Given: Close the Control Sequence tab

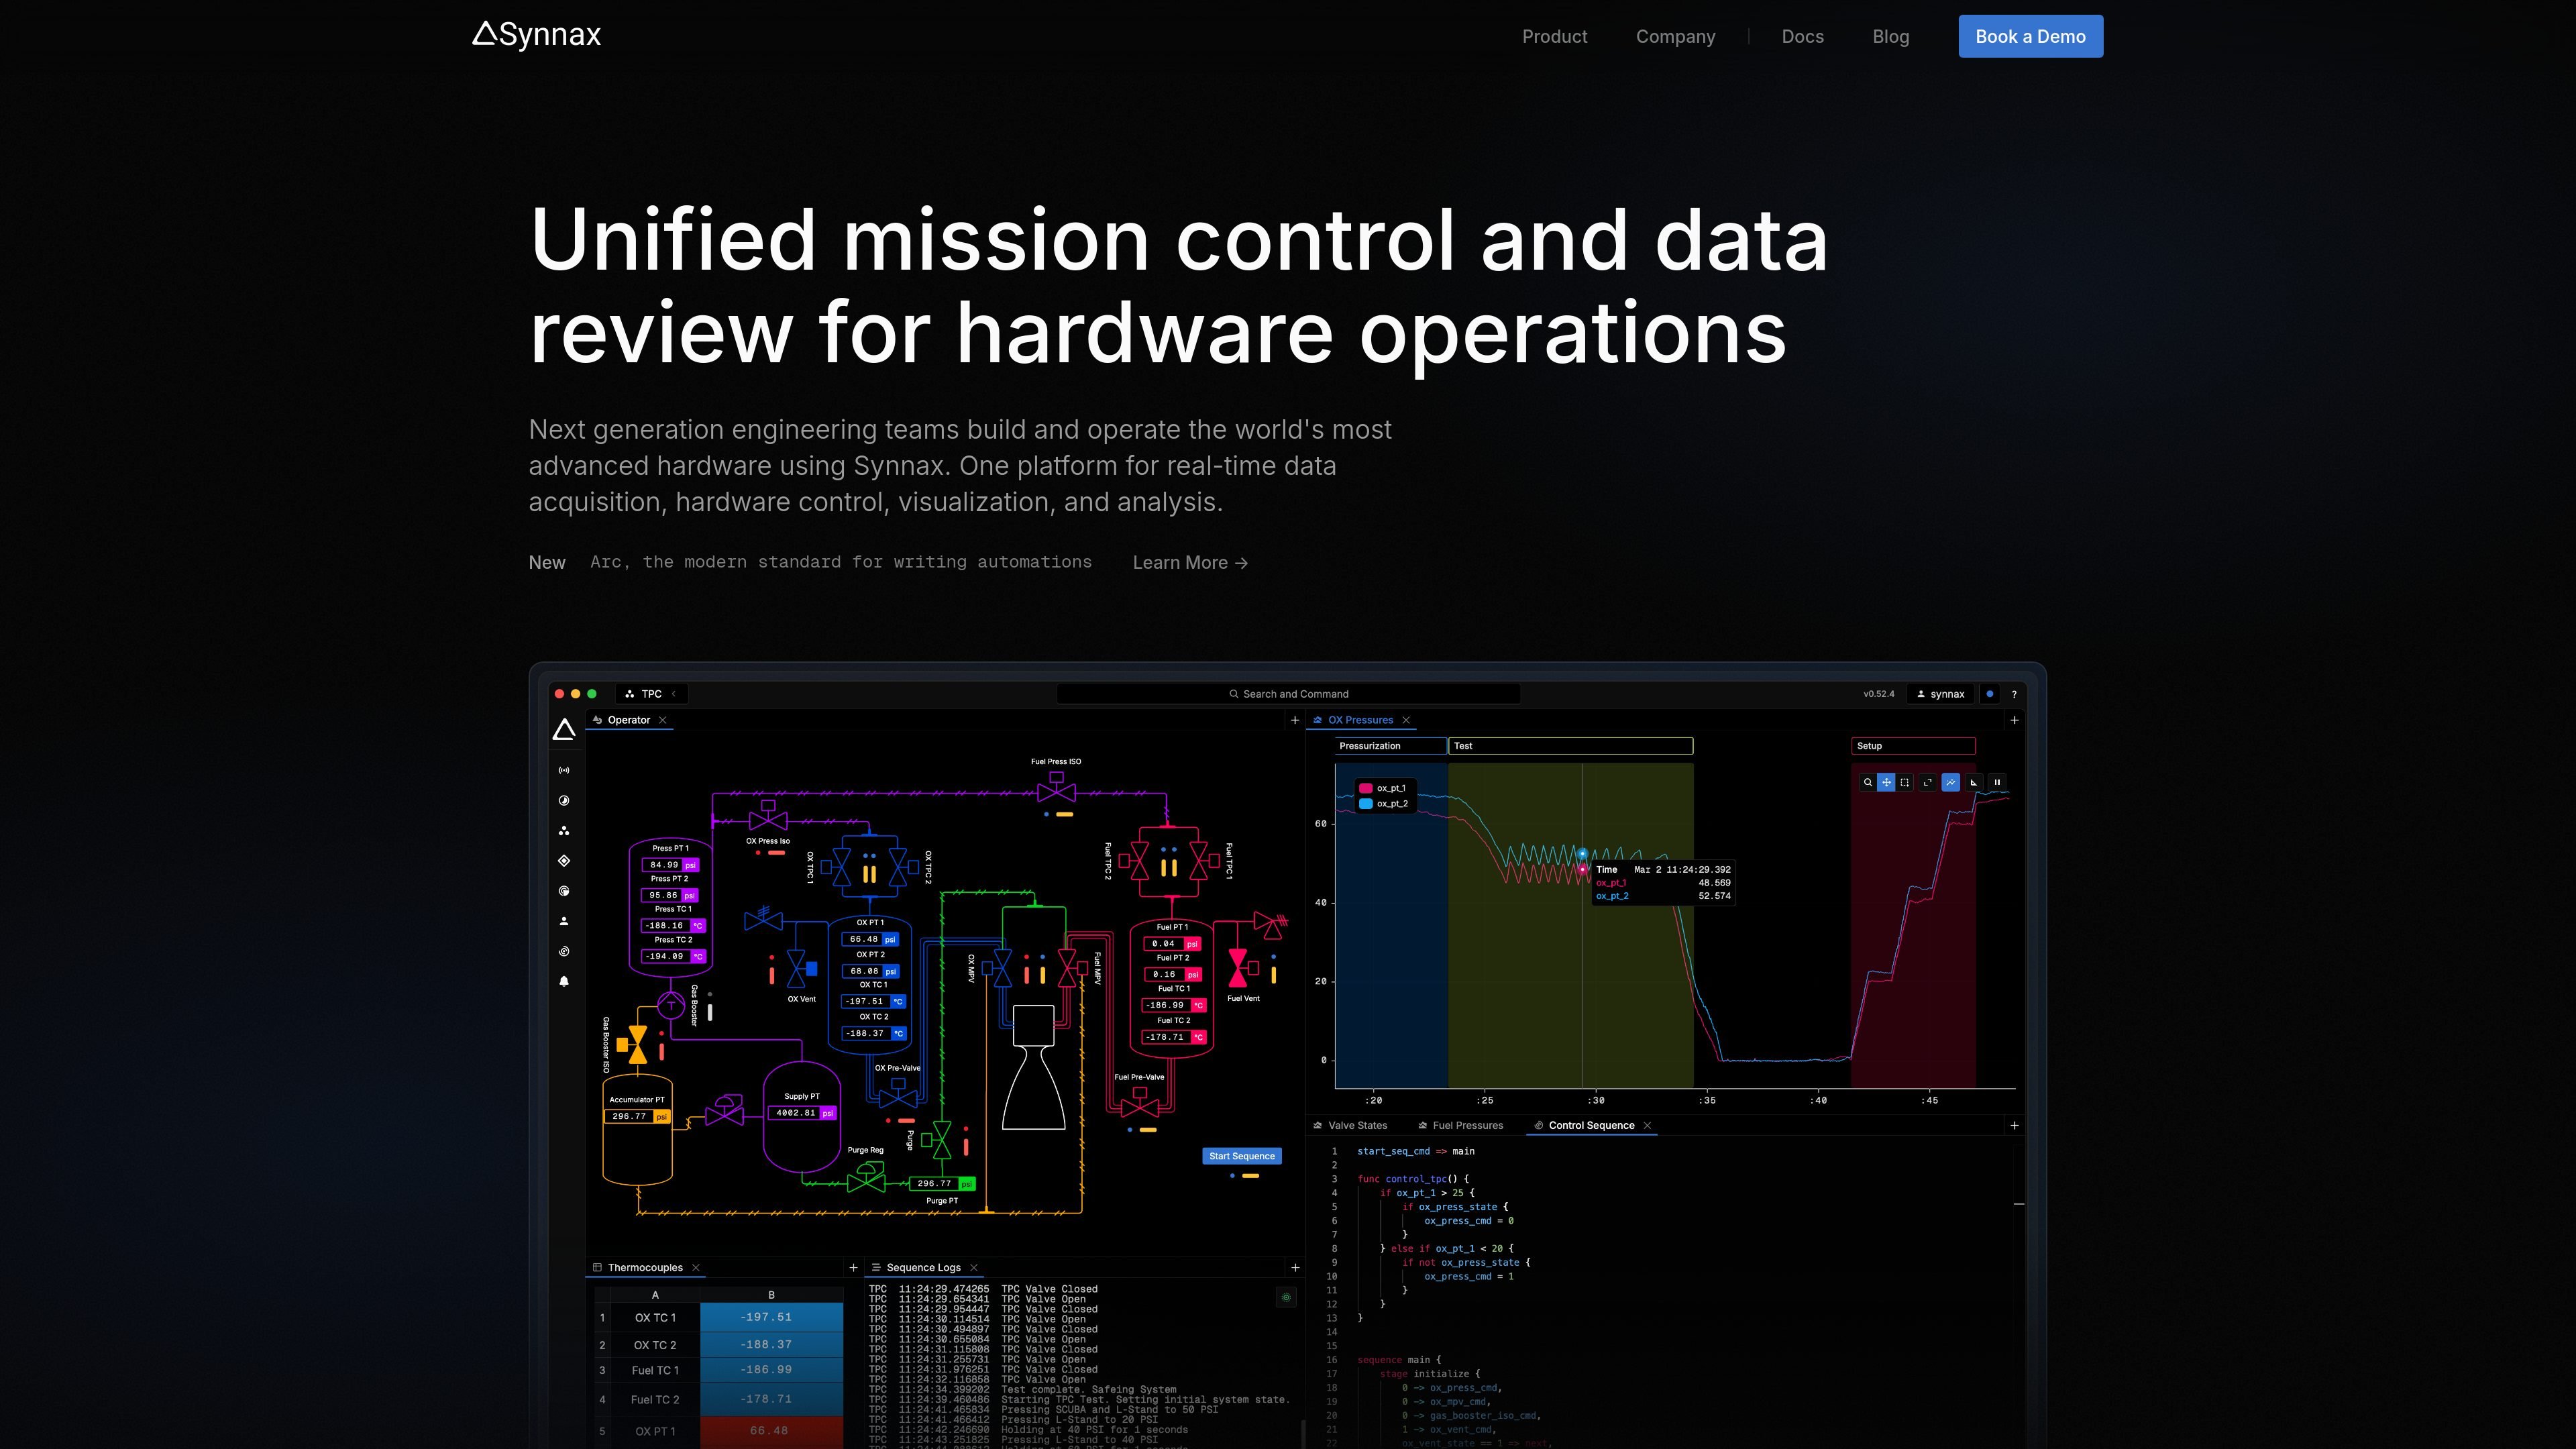Looking at the screenshot, I should coord(1647,1126).
